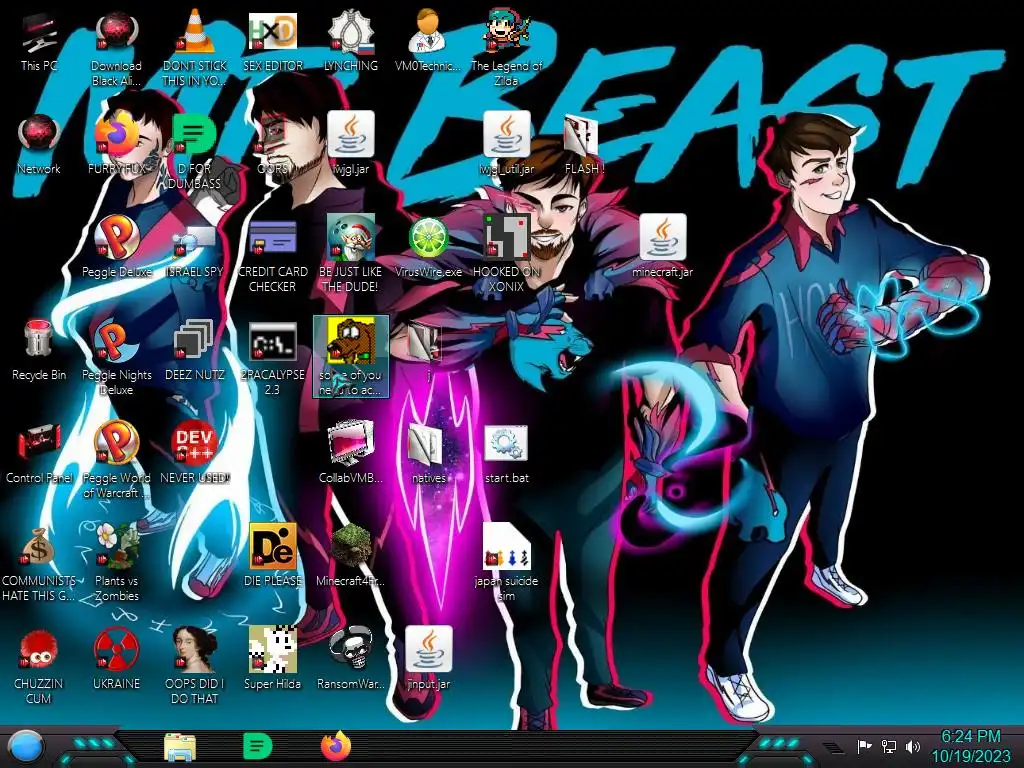Screen dimensions: 1024x768
Task: Click the VLC cone DONT STICK icon
Action: point(194,50)
